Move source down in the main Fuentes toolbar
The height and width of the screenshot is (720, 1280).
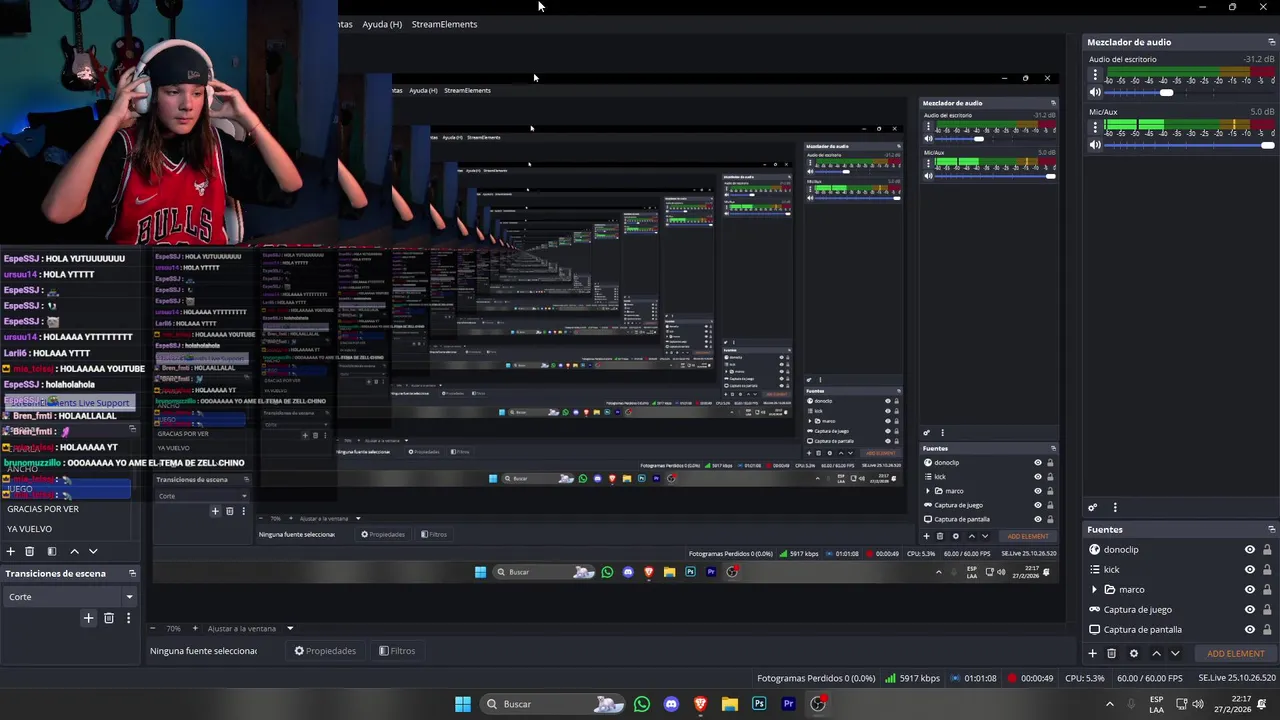(1175, 653)
